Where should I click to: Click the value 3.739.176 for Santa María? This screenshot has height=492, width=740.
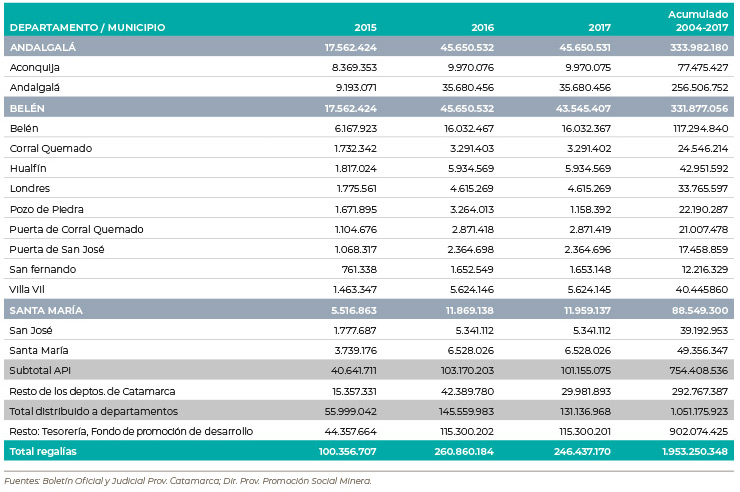pos(356,350)
